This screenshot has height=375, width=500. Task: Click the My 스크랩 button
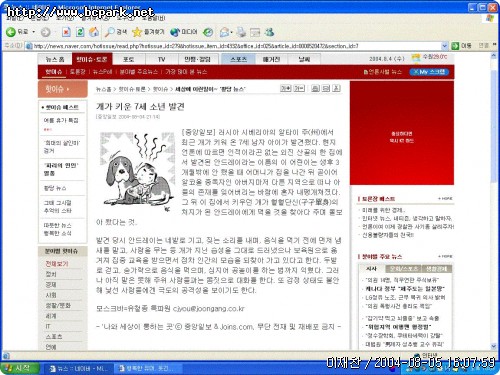[429, 72]
